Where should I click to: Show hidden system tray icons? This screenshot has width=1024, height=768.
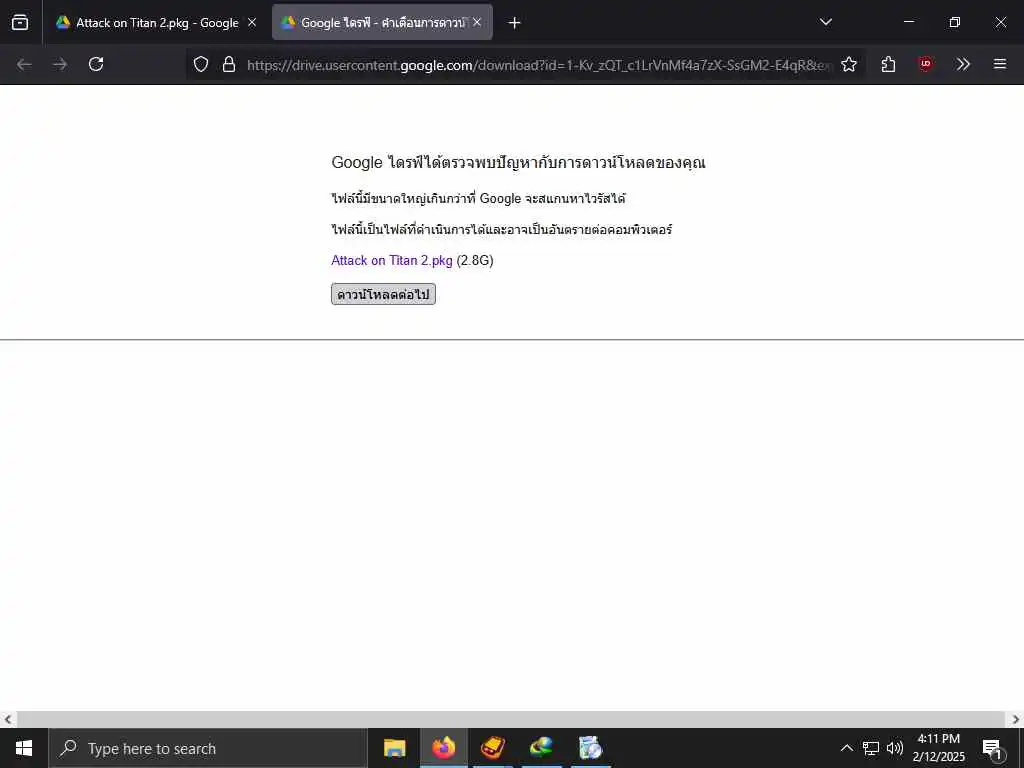[x=846, y=748]
